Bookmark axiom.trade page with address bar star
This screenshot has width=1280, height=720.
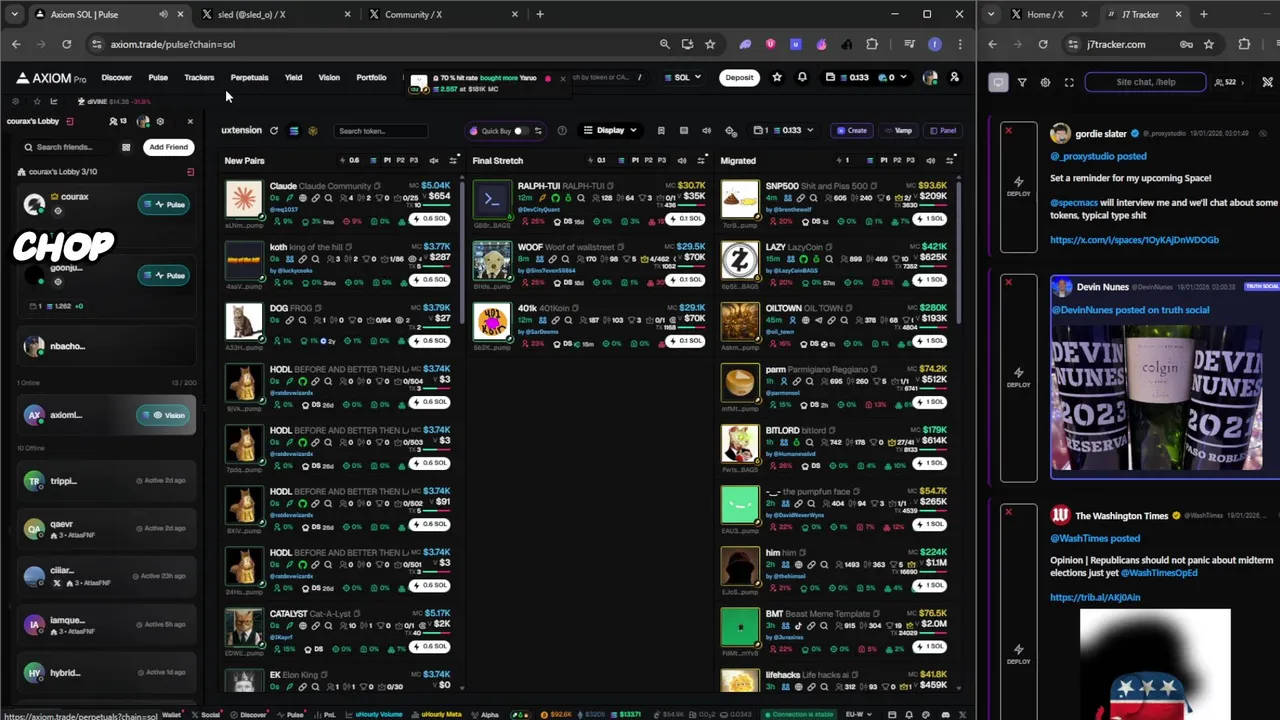tap(710, 44)
